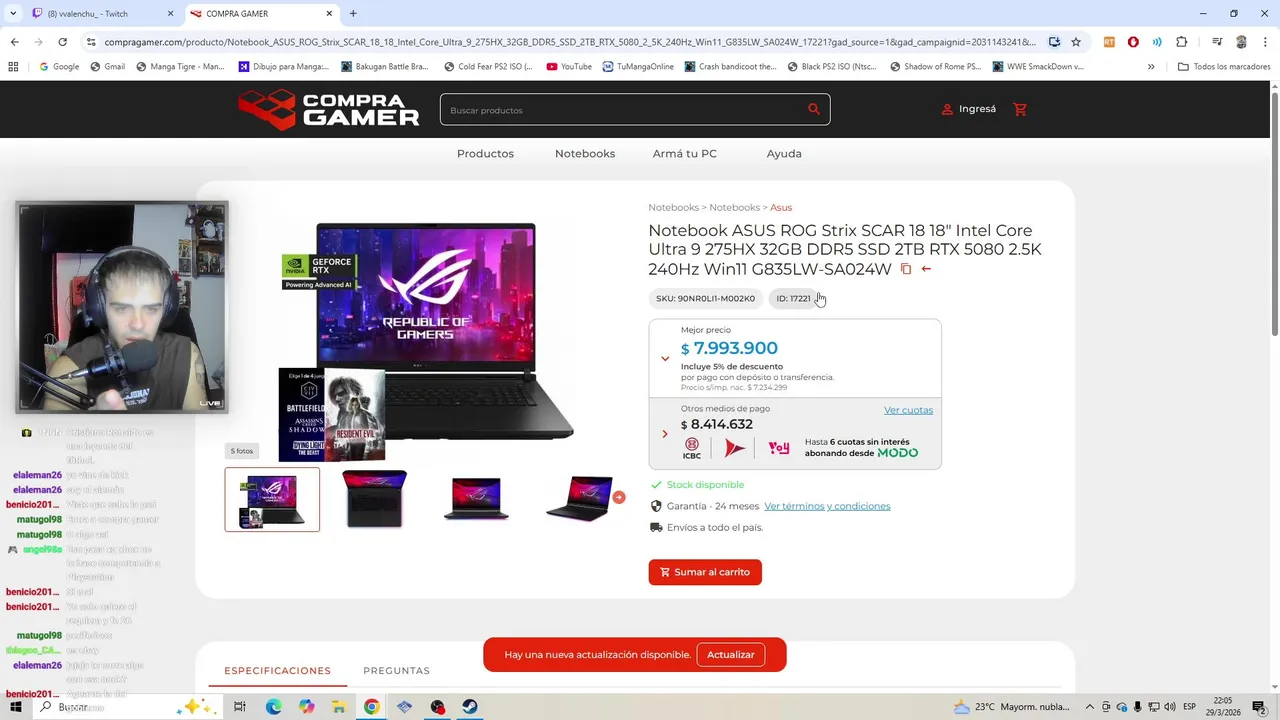Click the site info icon in address bar
The width and height of the screenshot is (1280, 720).
(x=91, y=42)
